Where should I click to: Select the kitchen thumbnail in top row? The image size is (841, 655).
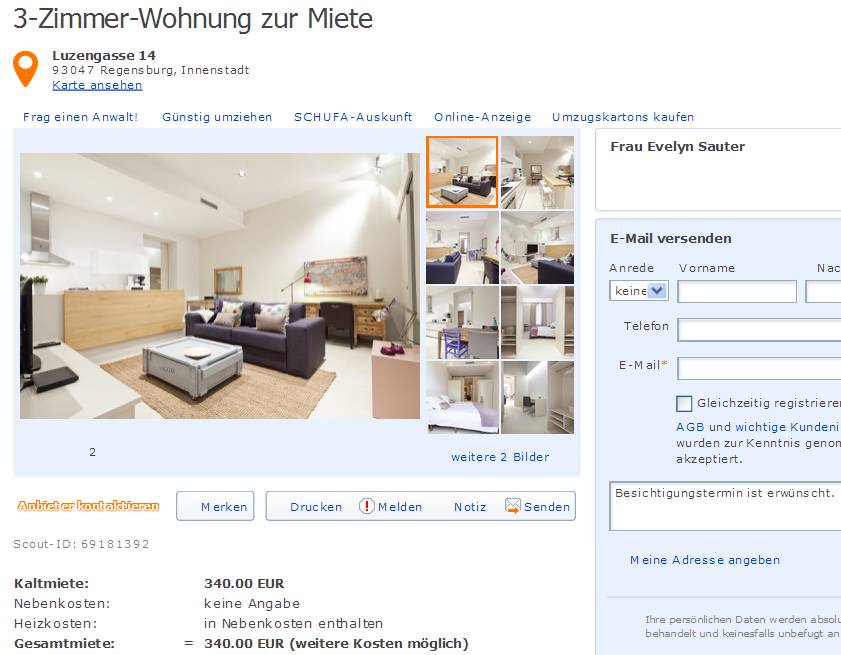pos(537,172)
